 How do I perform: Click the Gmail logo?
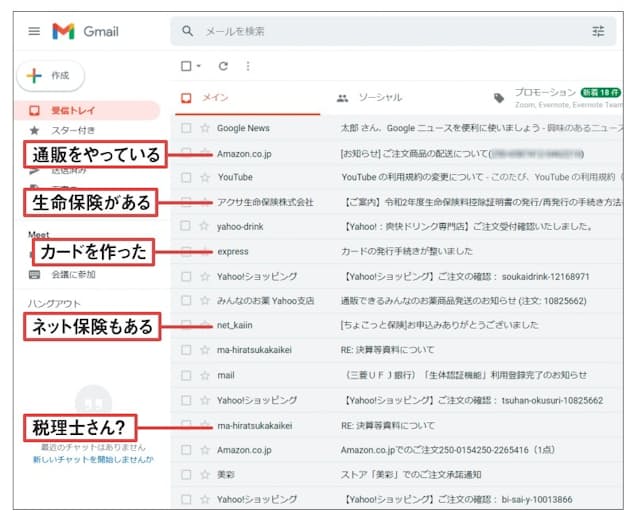click(85, 31)
